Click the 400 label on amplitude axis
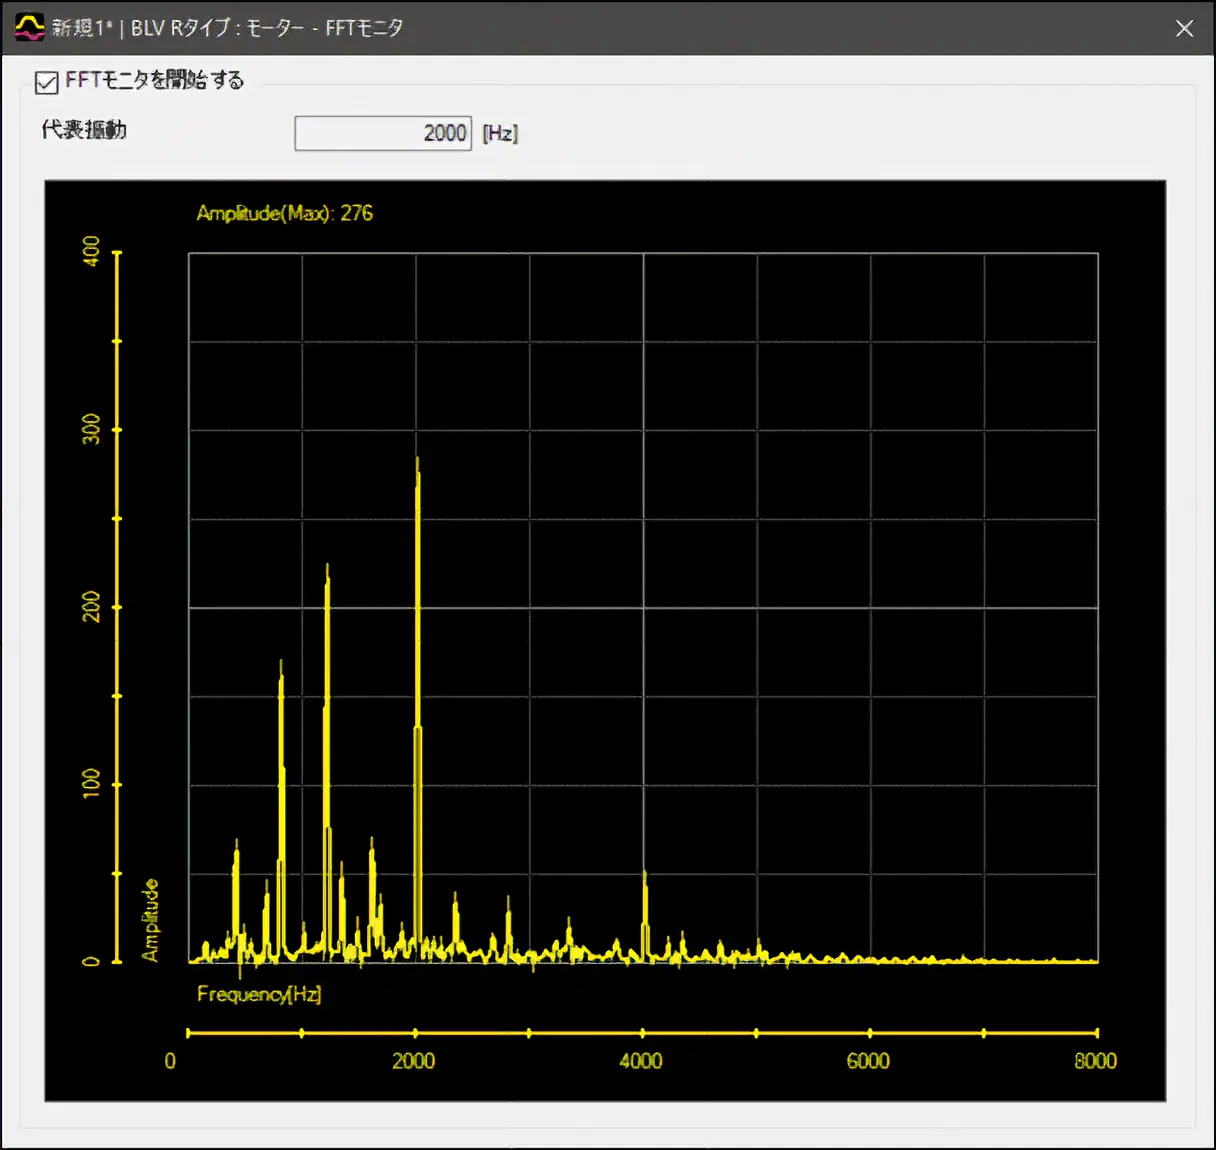The image size is (1216, 1150). point(91,251)
